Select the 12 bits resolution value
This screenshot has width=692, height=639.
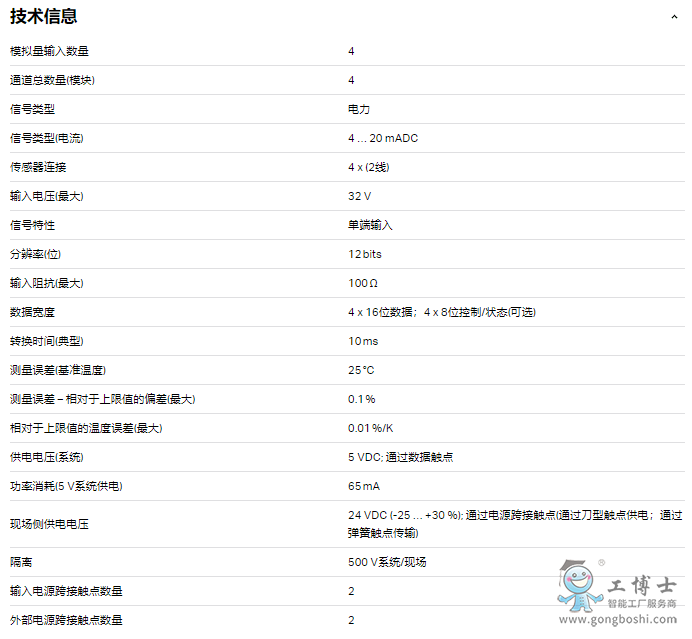[365, 254]
